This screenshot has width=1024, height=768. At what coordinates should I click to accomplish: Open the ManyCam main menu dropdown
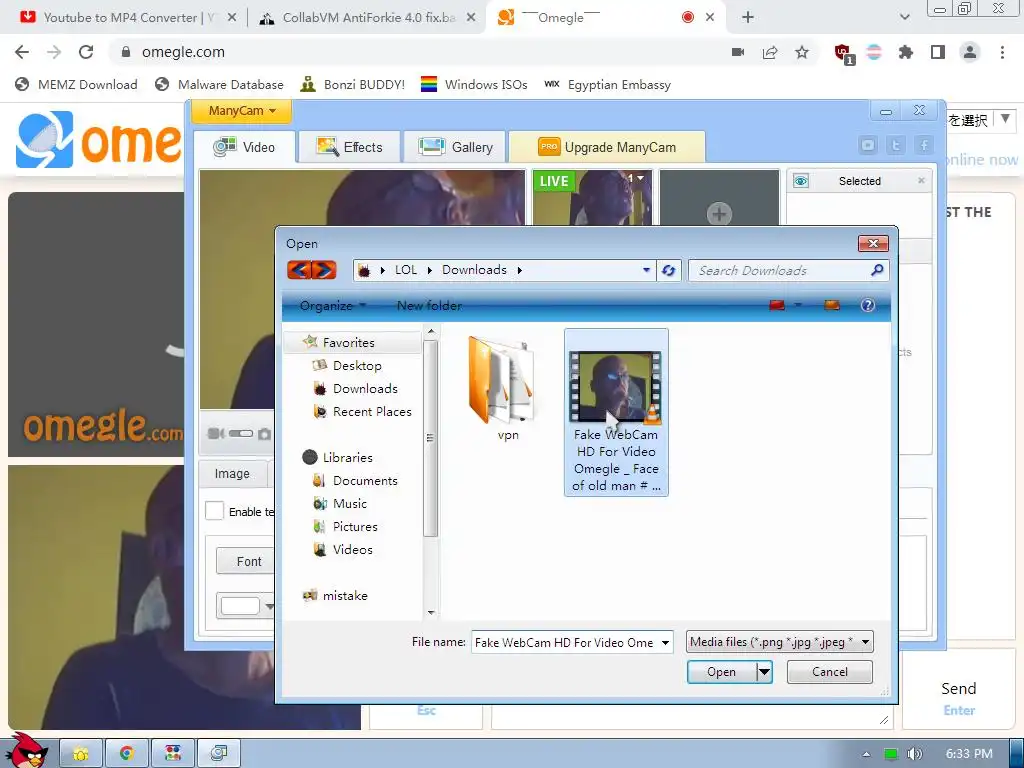(x=242, y=111)
